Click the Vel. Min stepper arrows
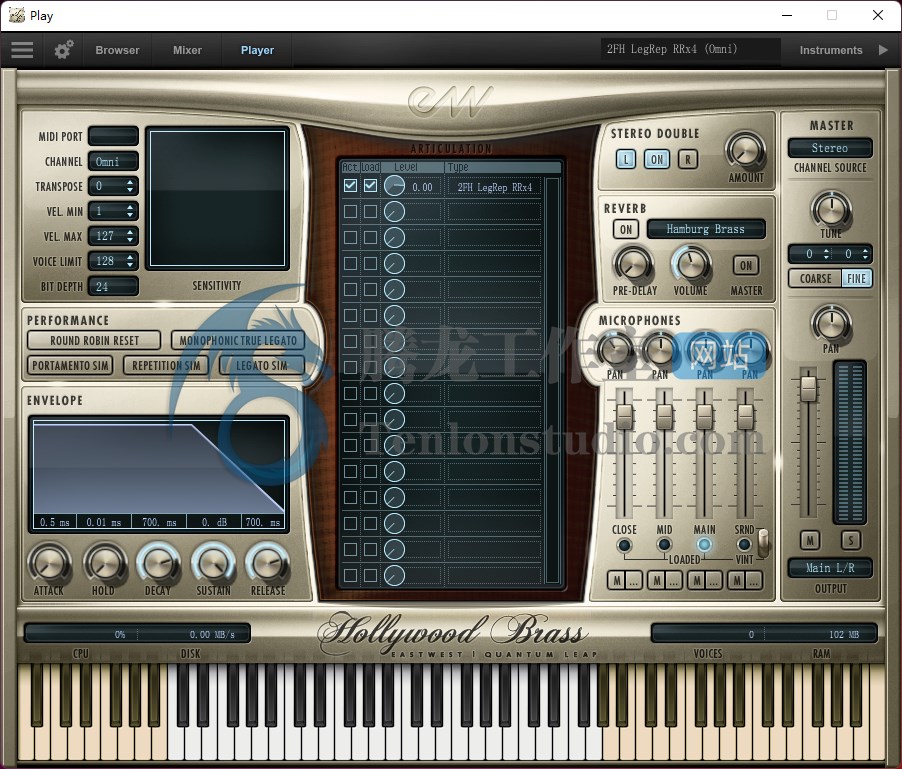The image size is (902, 769). [130, 211]
